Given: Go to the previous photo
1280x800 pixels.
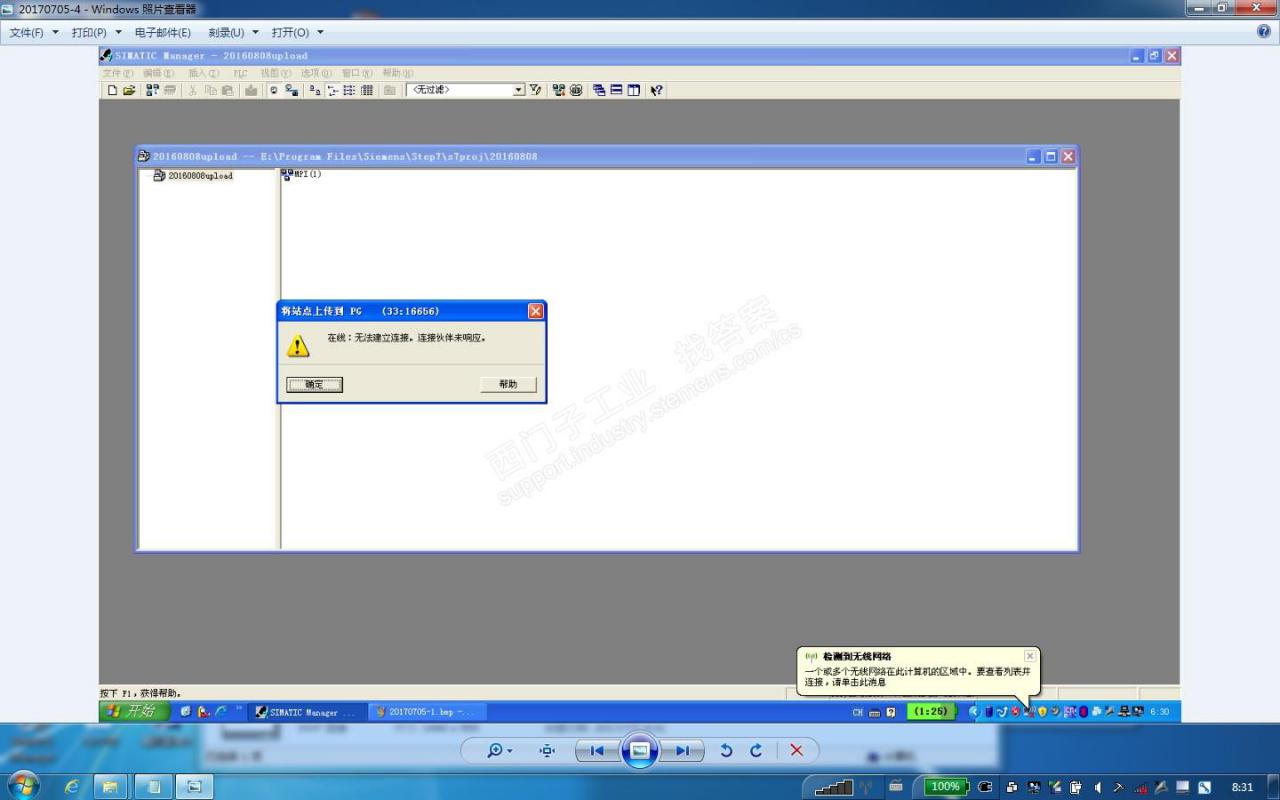Looking at the screenshot, I should (597, 750).
